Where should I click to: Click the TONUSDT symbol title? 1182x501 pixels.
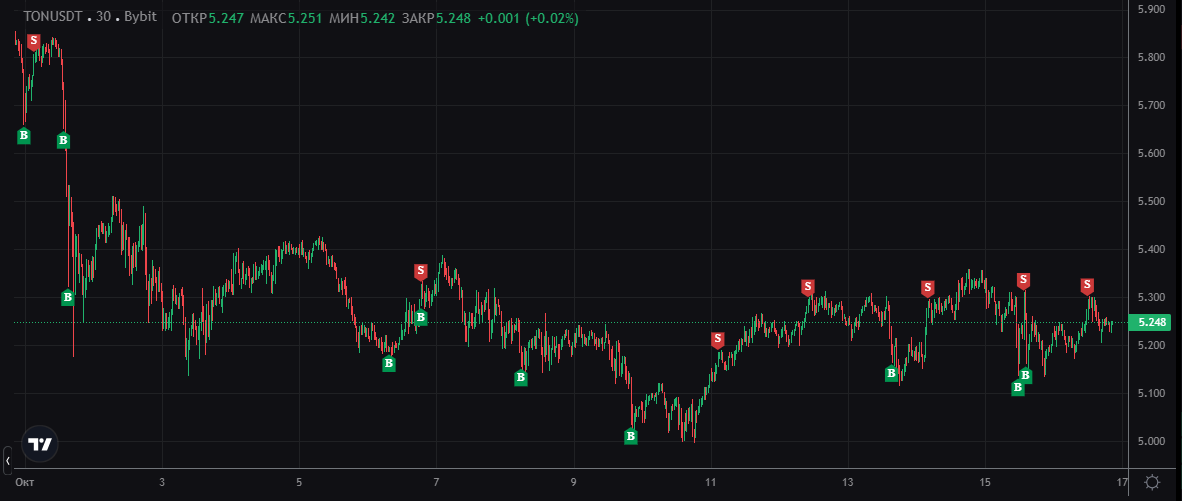pyautogui.click(x=54, y=17)
